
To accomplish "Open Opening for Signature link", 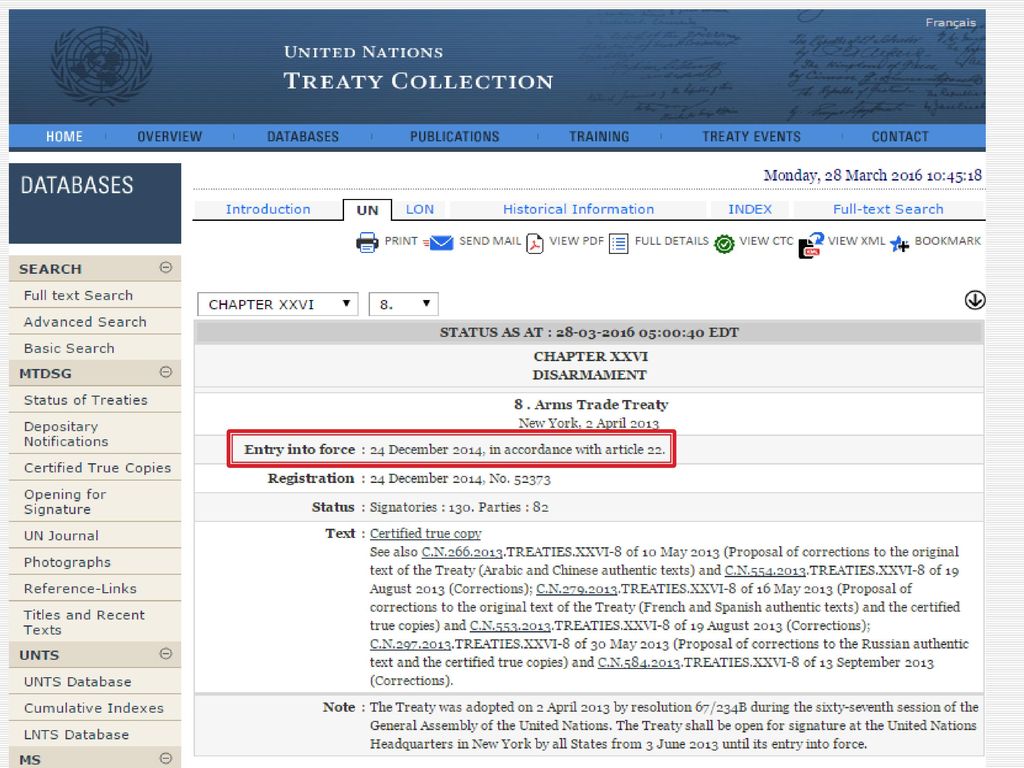I will 65,502.
